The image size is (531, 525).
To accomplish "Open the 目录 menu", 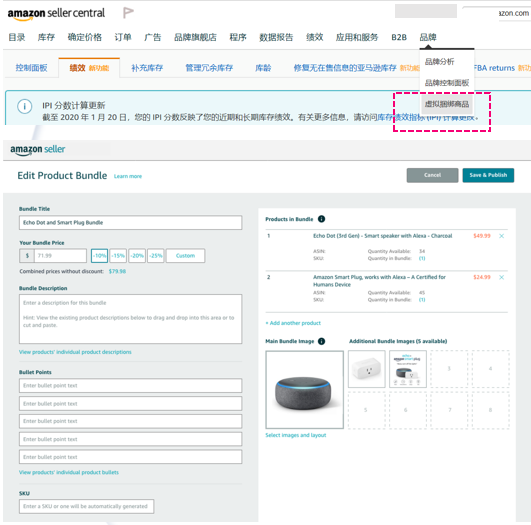I will pos(17,37).
